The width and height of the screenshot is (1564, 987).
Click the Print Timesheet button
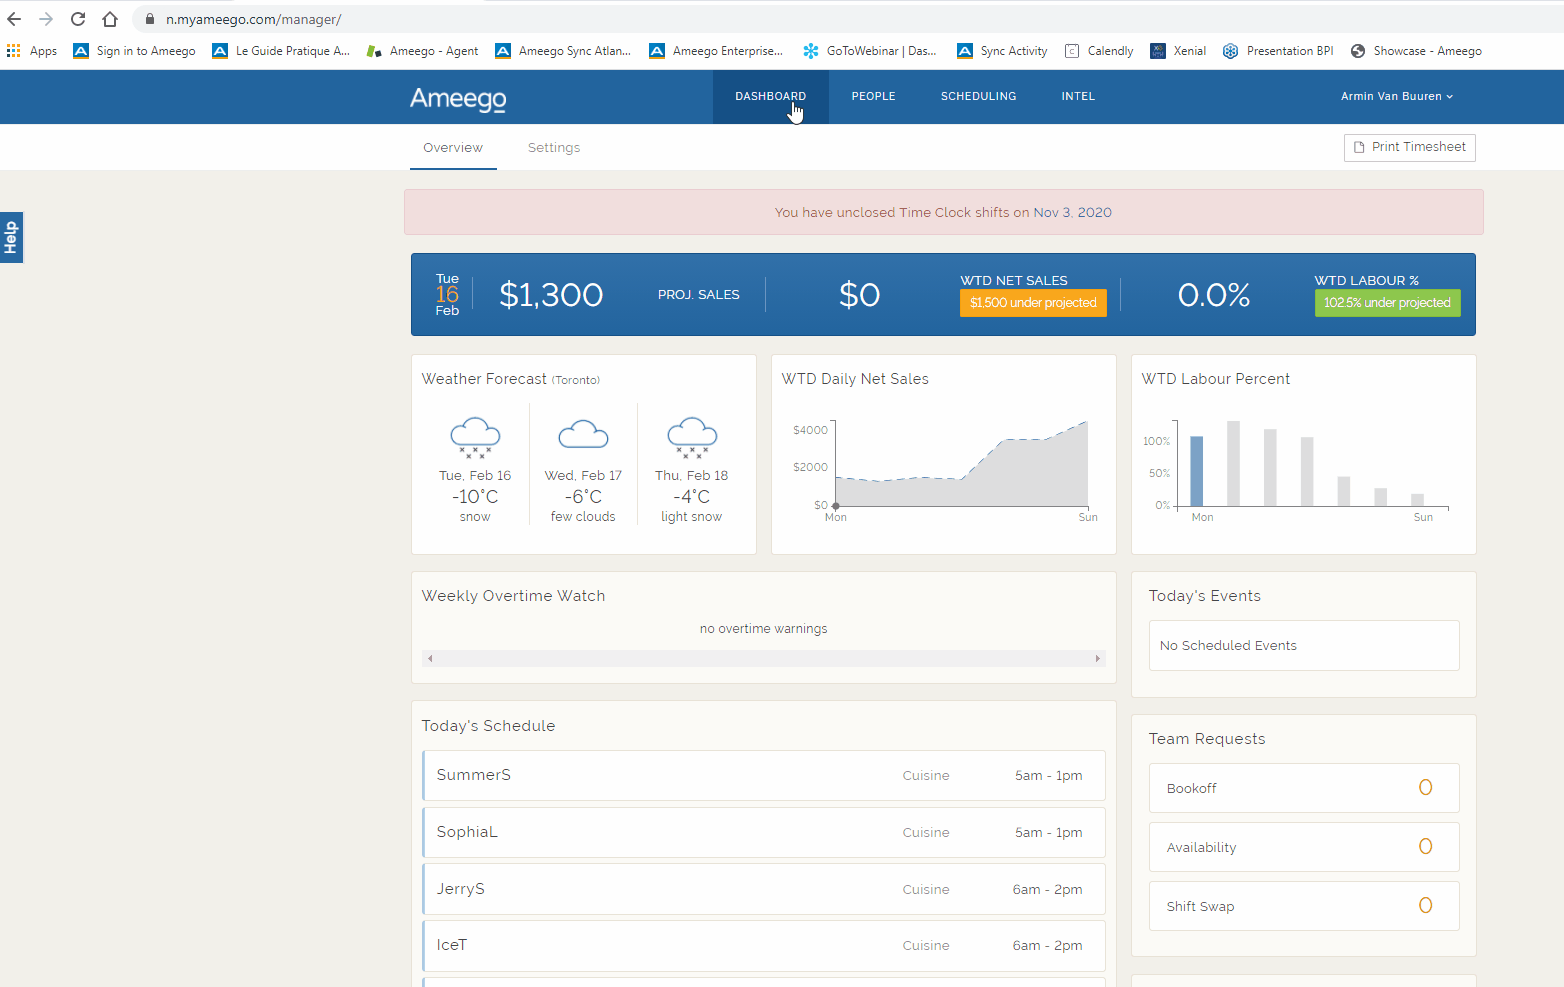tap(1409, 147)
